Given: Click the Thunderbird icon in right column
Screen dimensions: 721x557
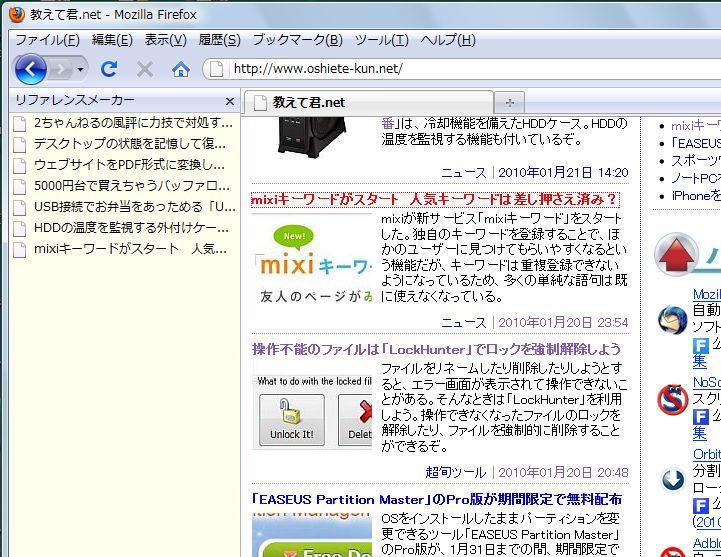Looking at the screenshot, I should coord(672,319).
